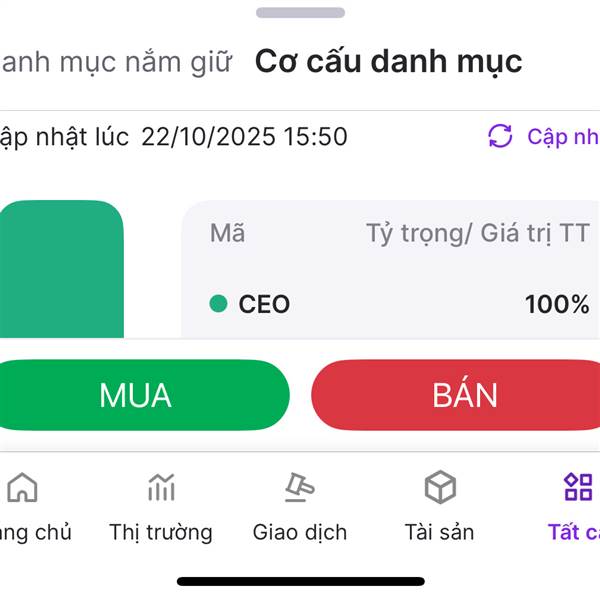This screenshot has height=600, width=600.
Task: Open the Thị trường chart icon
Action: click(x=161, y=488)
